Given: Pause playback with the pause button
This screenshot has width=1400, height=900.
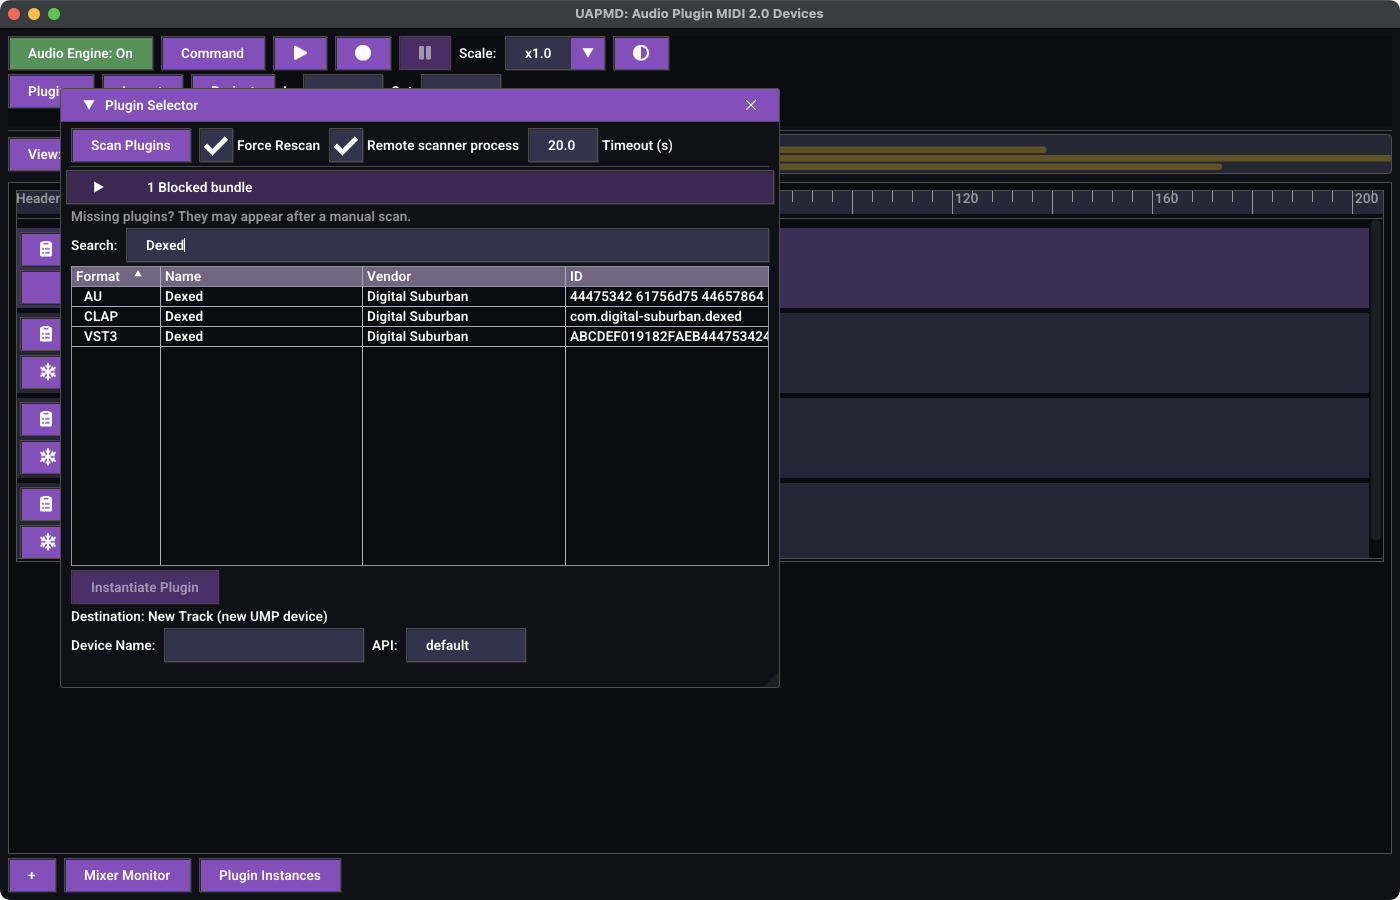Looking at the screenshot, I should click(x=425, y=53).
